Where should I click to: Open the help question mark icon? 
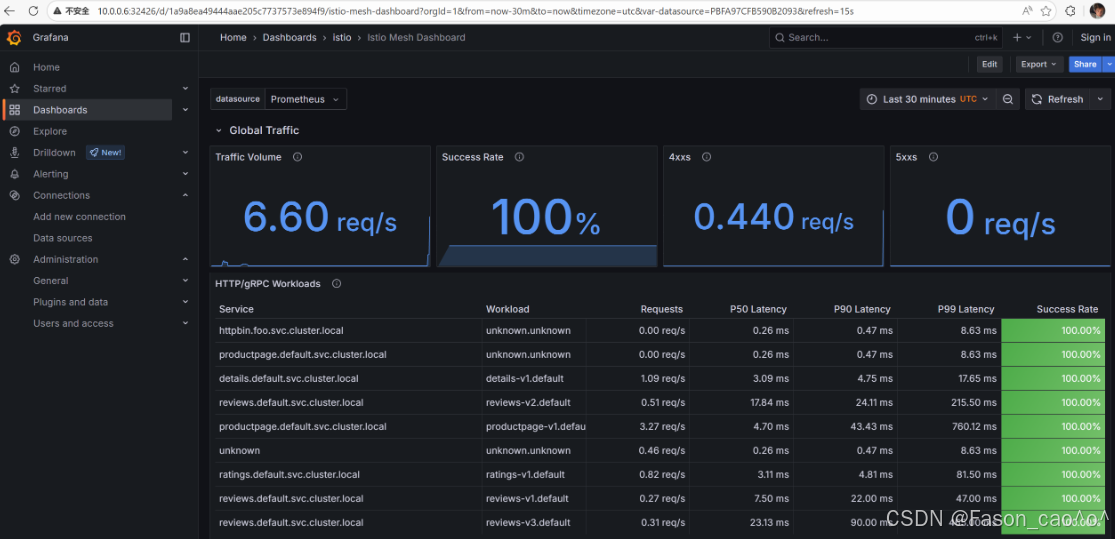coord(1057,38)
